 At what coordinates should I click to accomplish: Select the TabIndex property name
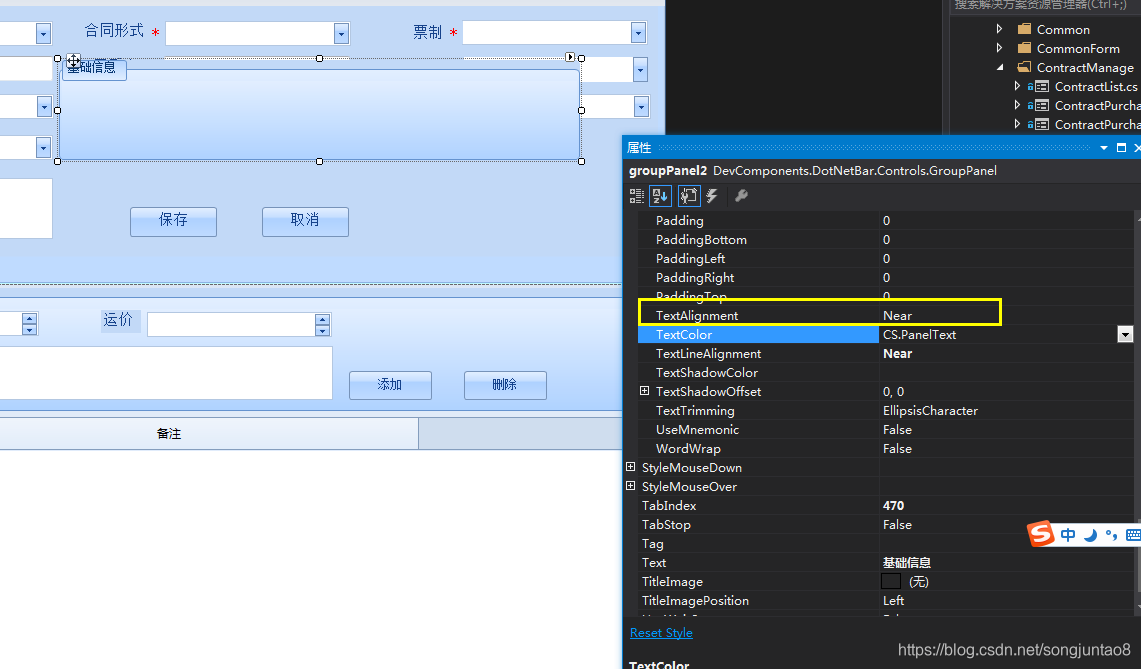pyautogui.click(x=669, y=504)
